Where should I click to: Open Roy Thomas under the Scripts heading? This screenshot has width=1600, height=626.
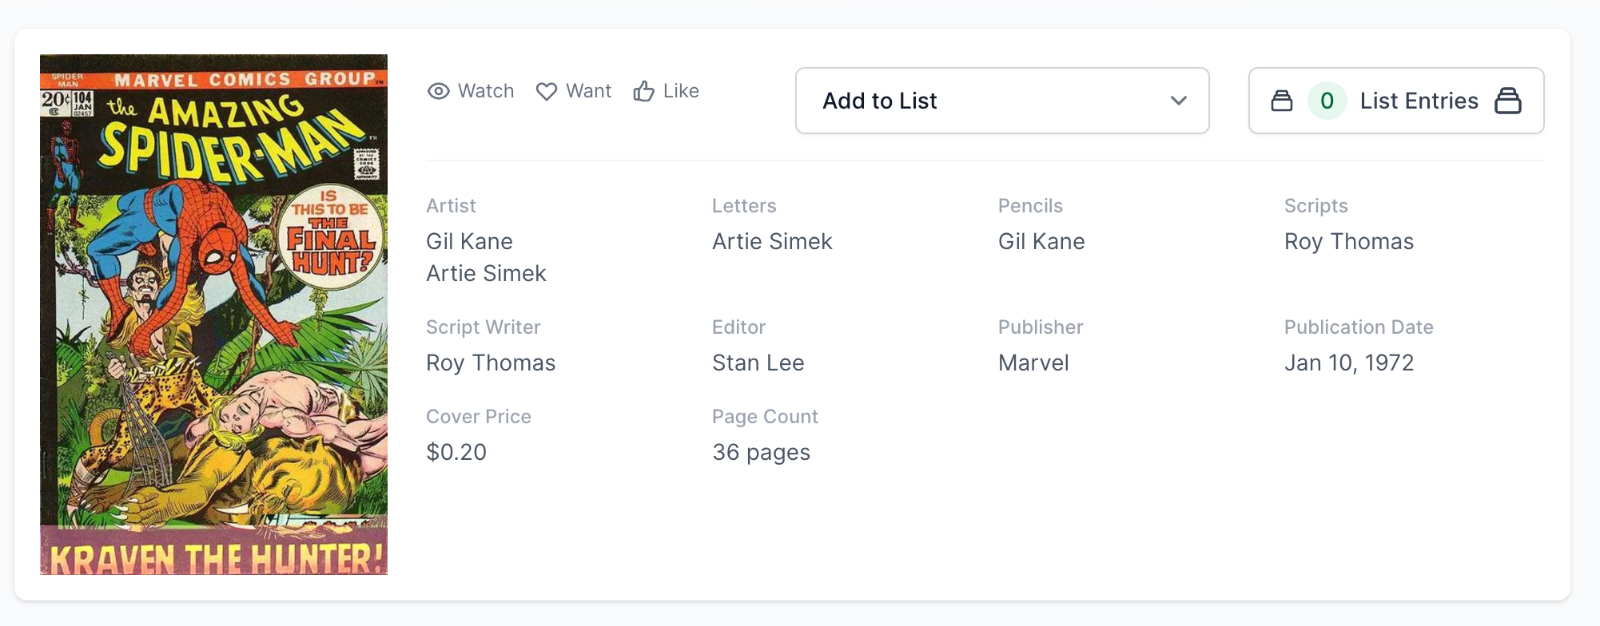(x=1348, y=241)
